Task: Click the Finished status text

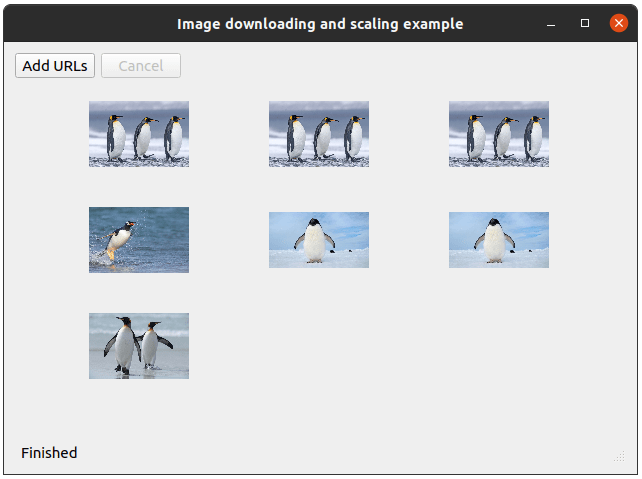Action: point(49,453)
